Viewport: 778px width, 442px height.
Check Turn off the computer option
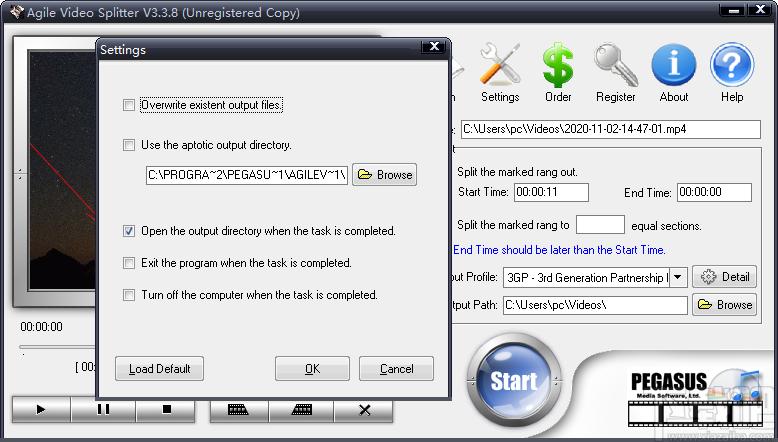pos(129,295)
